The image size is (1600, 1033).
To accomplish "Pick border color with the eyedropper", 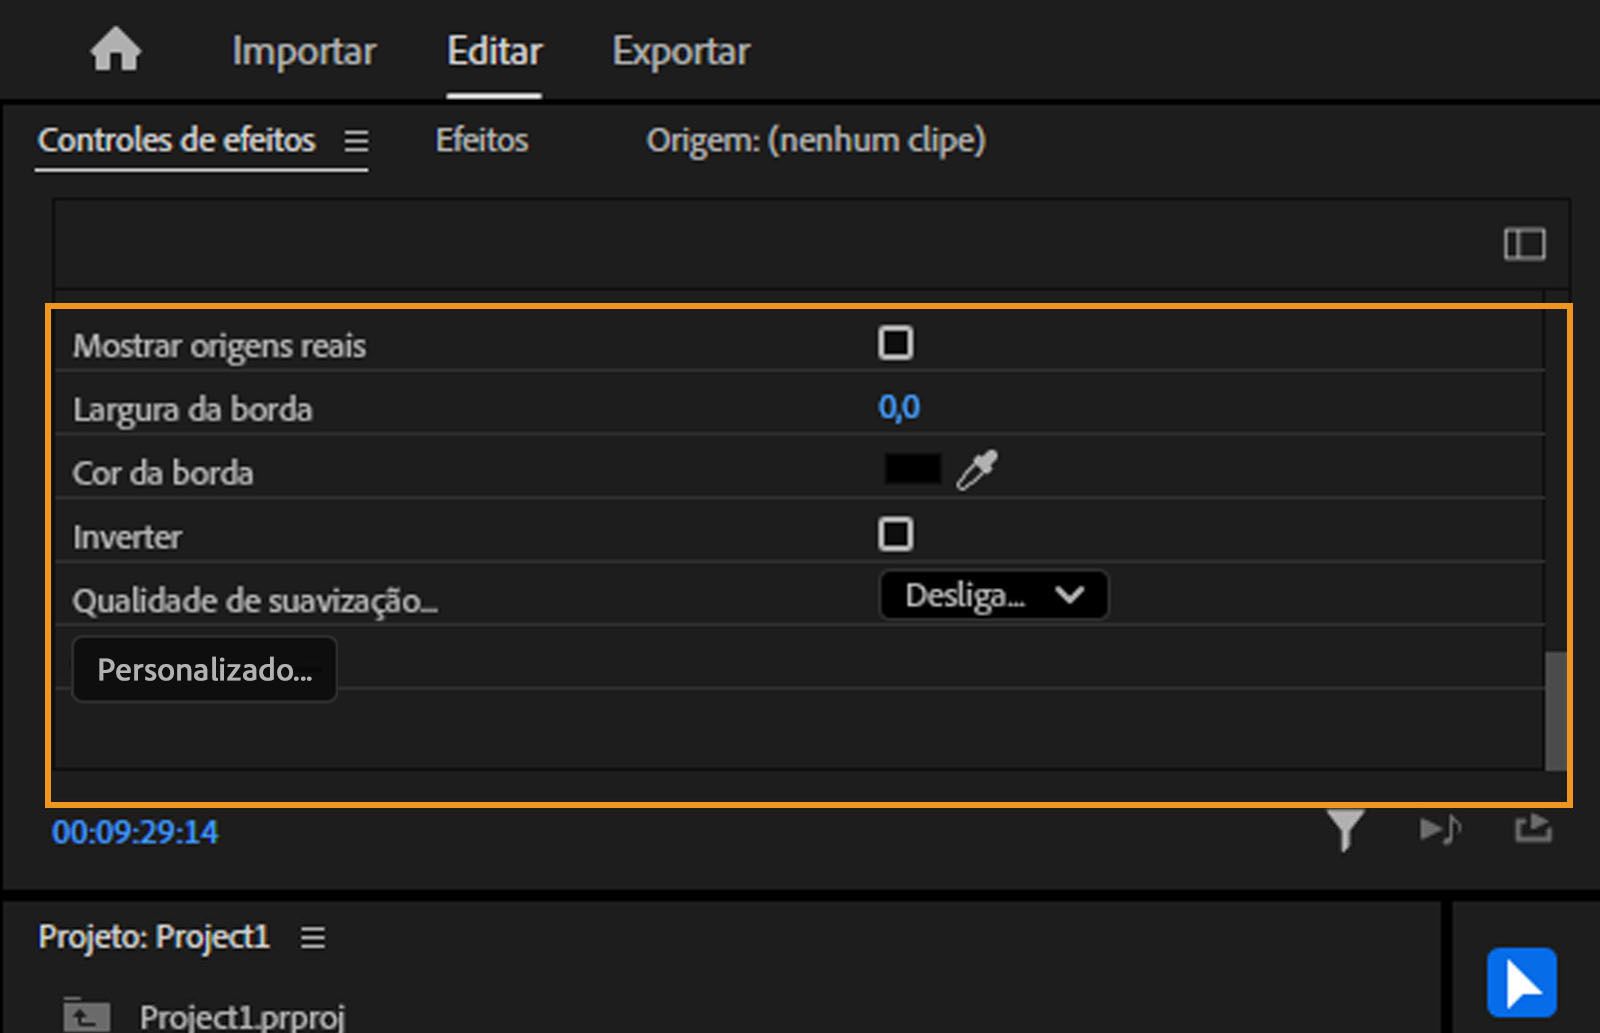I will coord(977,470).
